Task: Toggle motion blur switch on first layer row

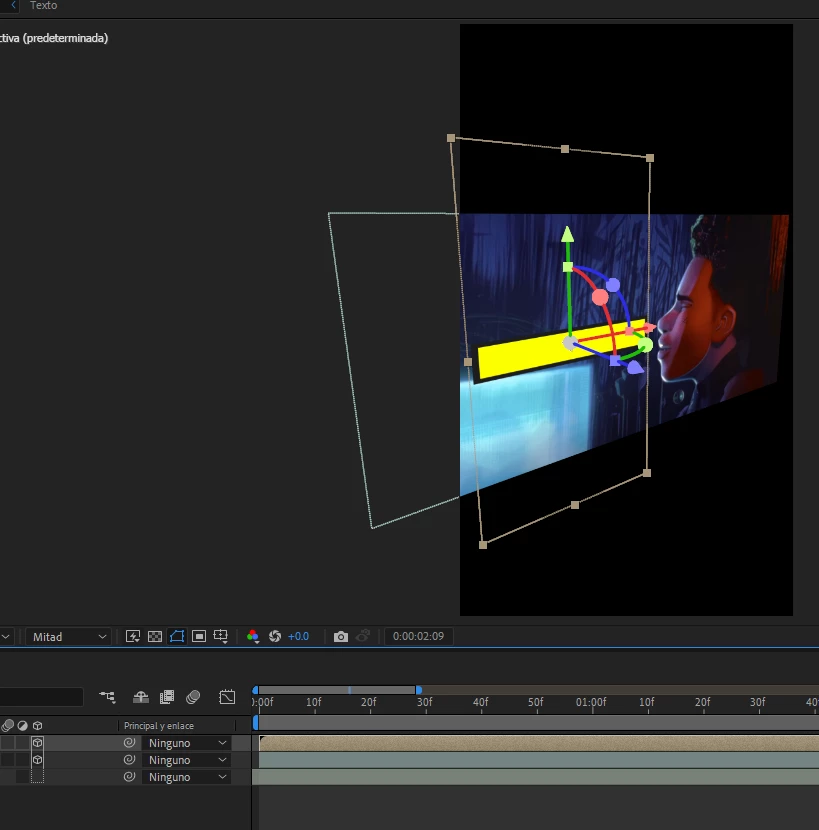Action: (7, 743)
